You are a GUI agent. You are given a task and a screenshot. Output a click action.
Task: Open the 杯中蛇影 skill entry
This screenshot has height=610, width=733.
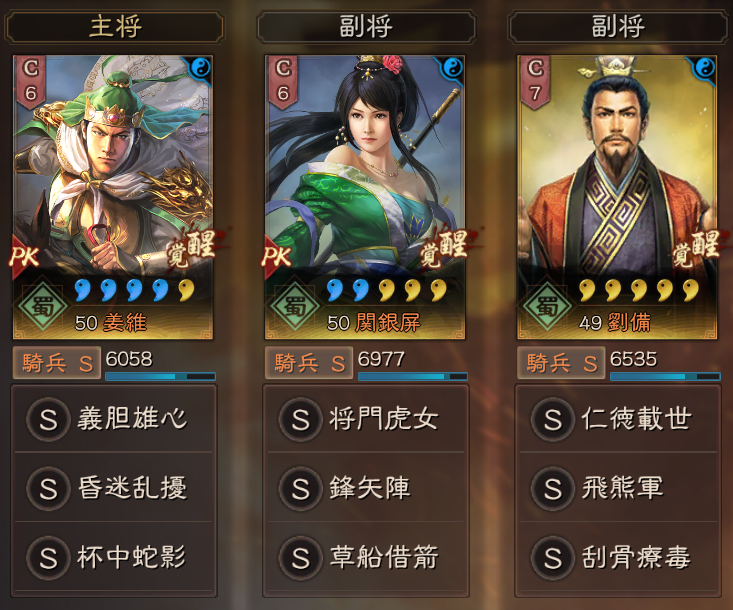pyautogui.click(x=114, y=557)
